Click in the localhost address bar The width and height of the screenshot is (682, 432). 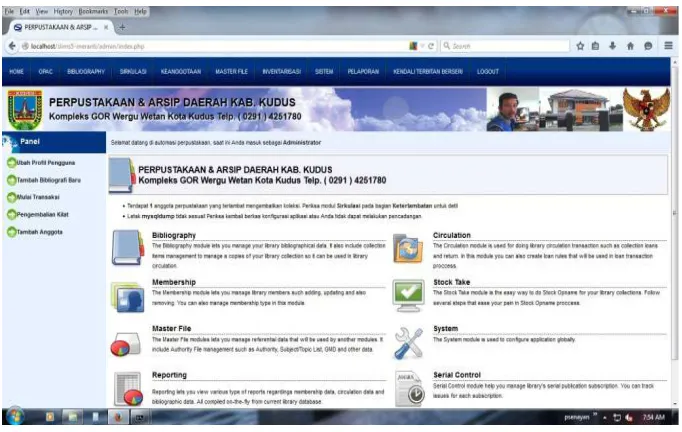pyautogui.click(x=217, y=46)
